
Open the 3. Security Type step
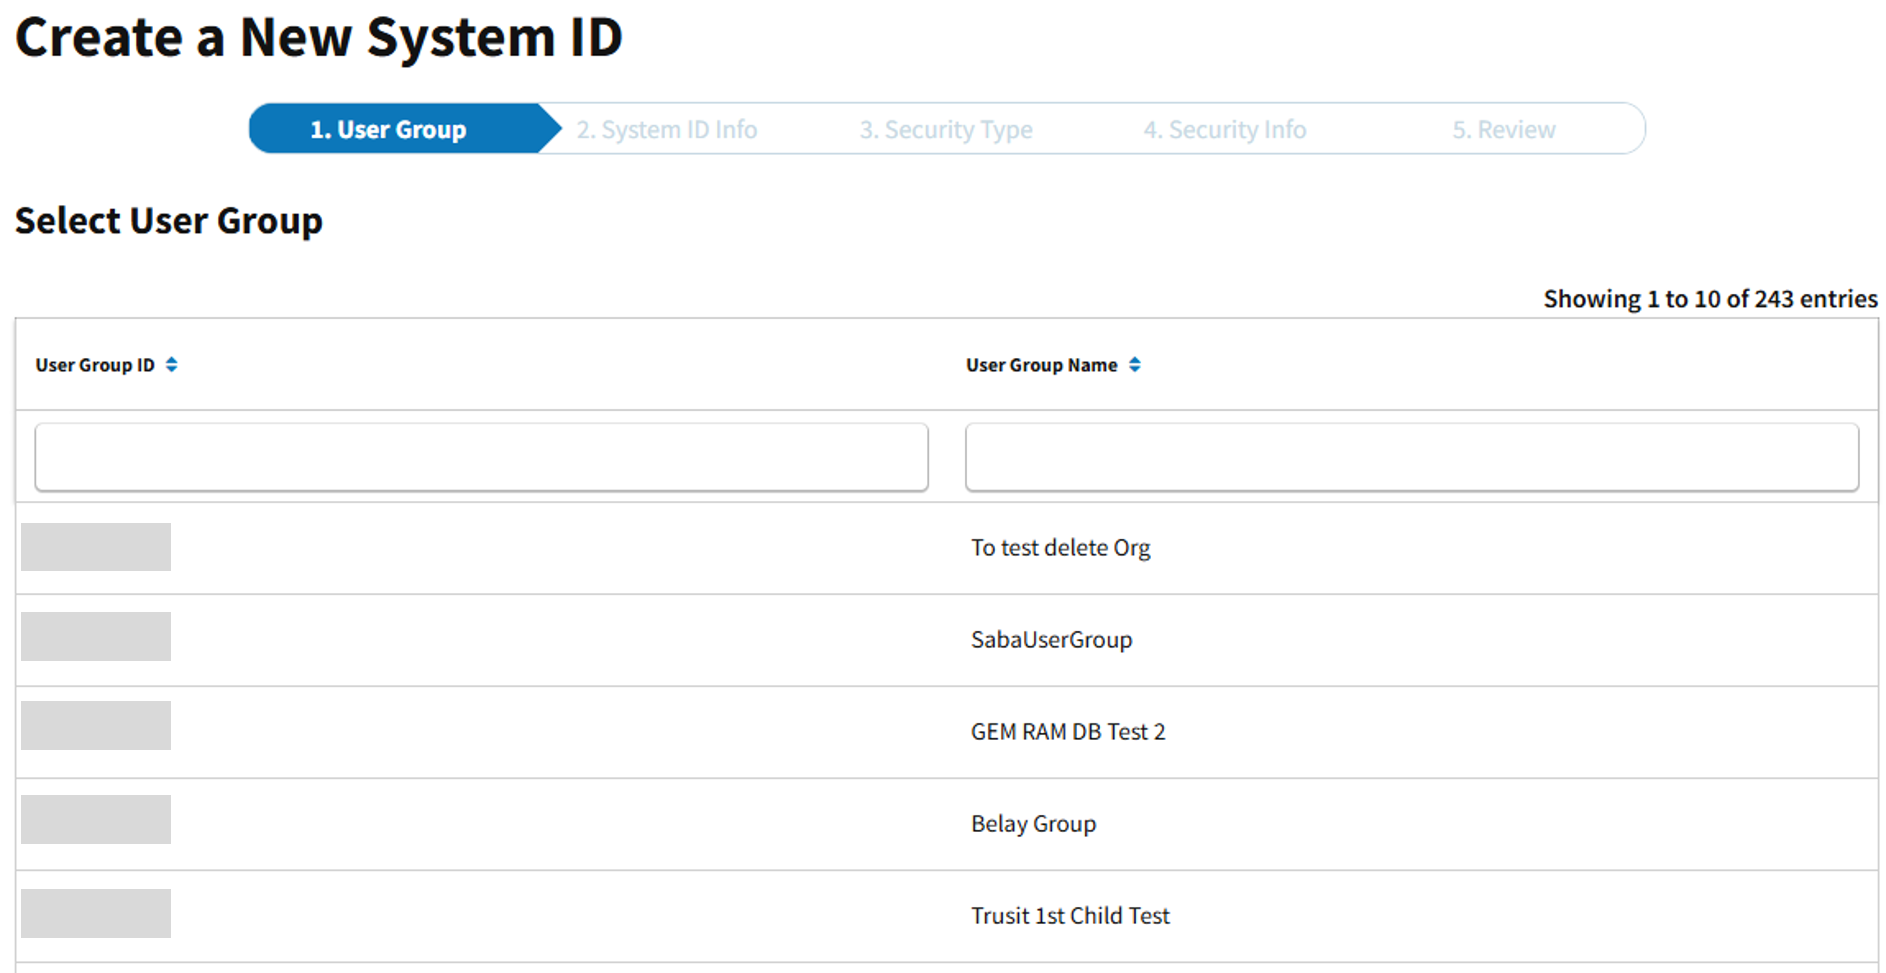tap(945, 129)
